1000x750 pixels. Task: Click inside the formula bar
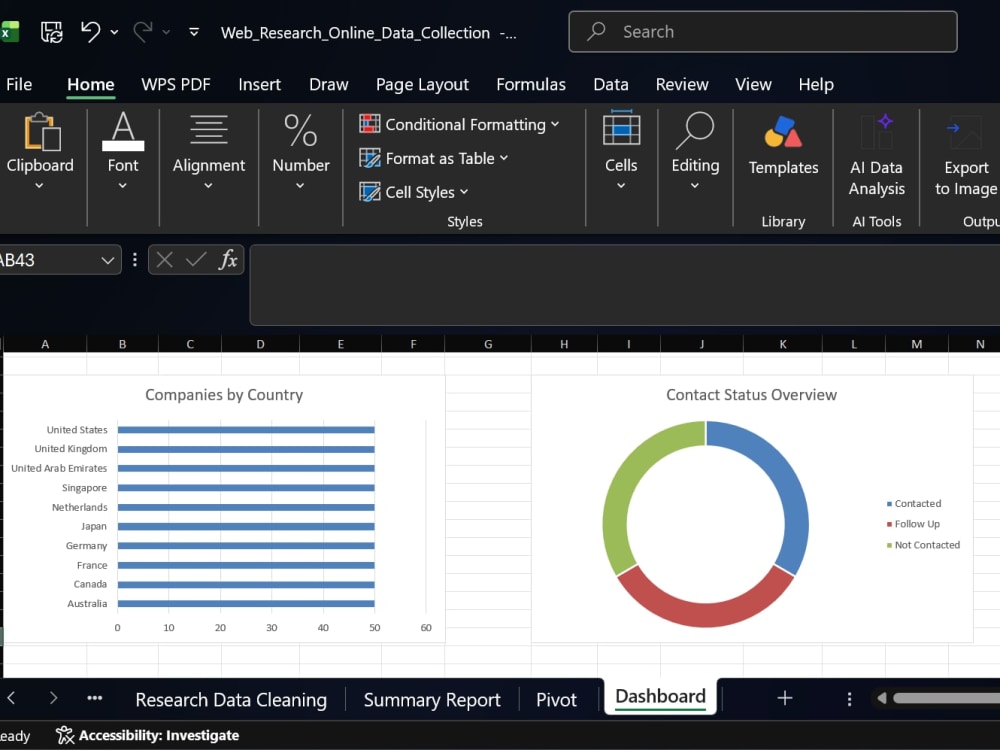tap(624, 284)
